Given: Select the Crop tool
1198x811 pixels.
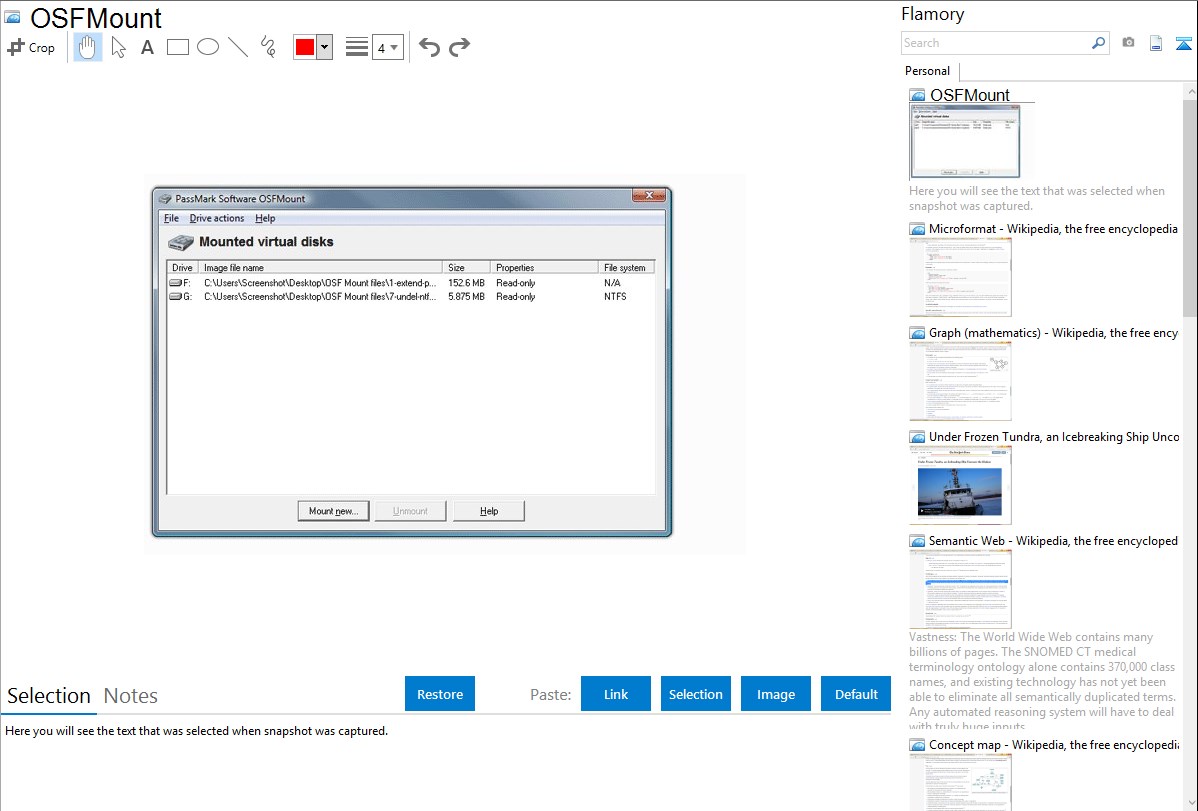Looking at the screenshot, I should click(31, 47).
